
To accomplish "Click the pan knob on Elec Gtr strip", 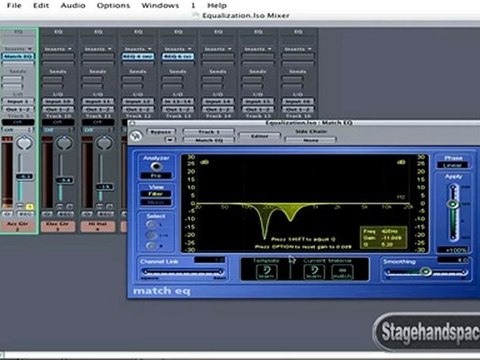I will click(x=64, y=143).
